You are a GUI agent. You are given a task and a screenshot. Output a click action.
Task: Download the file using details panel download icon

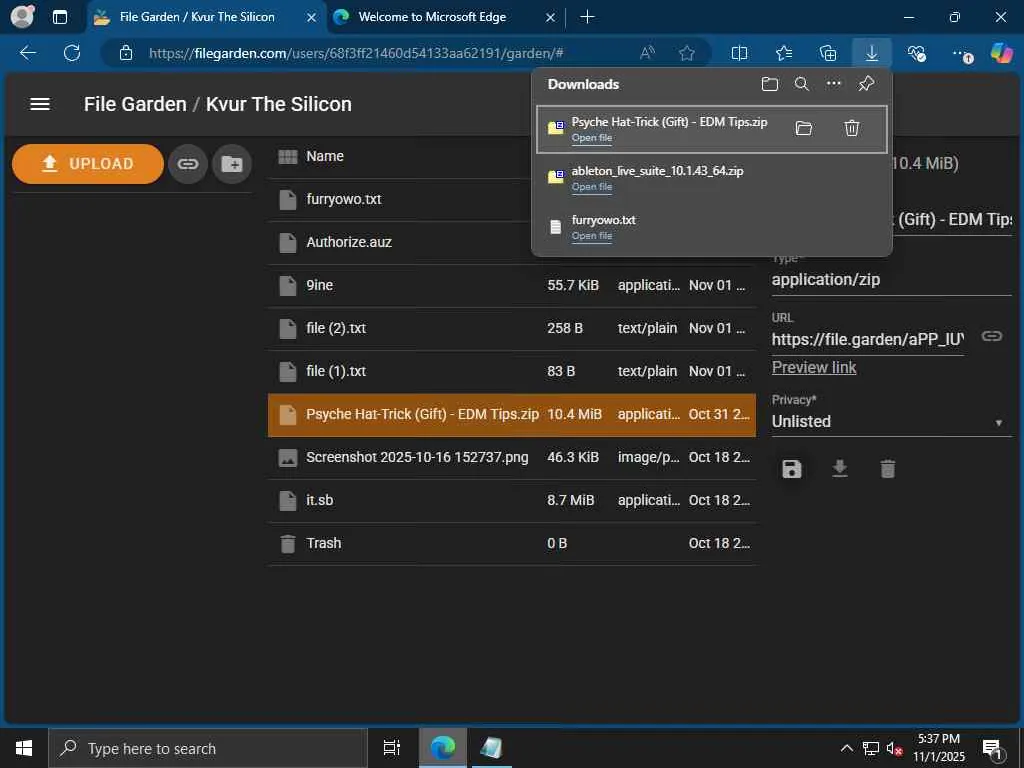point(840,469)
